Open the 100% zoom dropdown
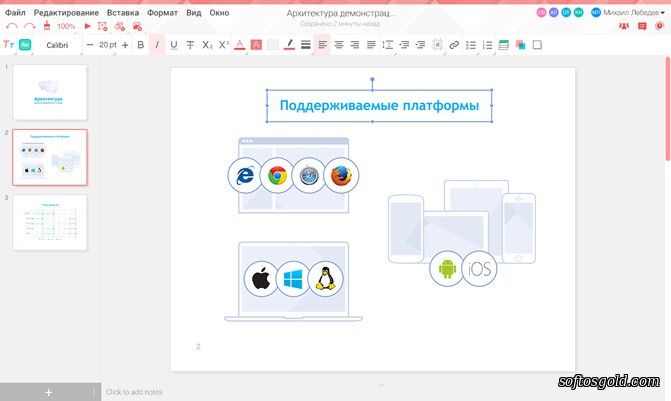This screenshot has height=401, width=671. [x=66, y=26]
